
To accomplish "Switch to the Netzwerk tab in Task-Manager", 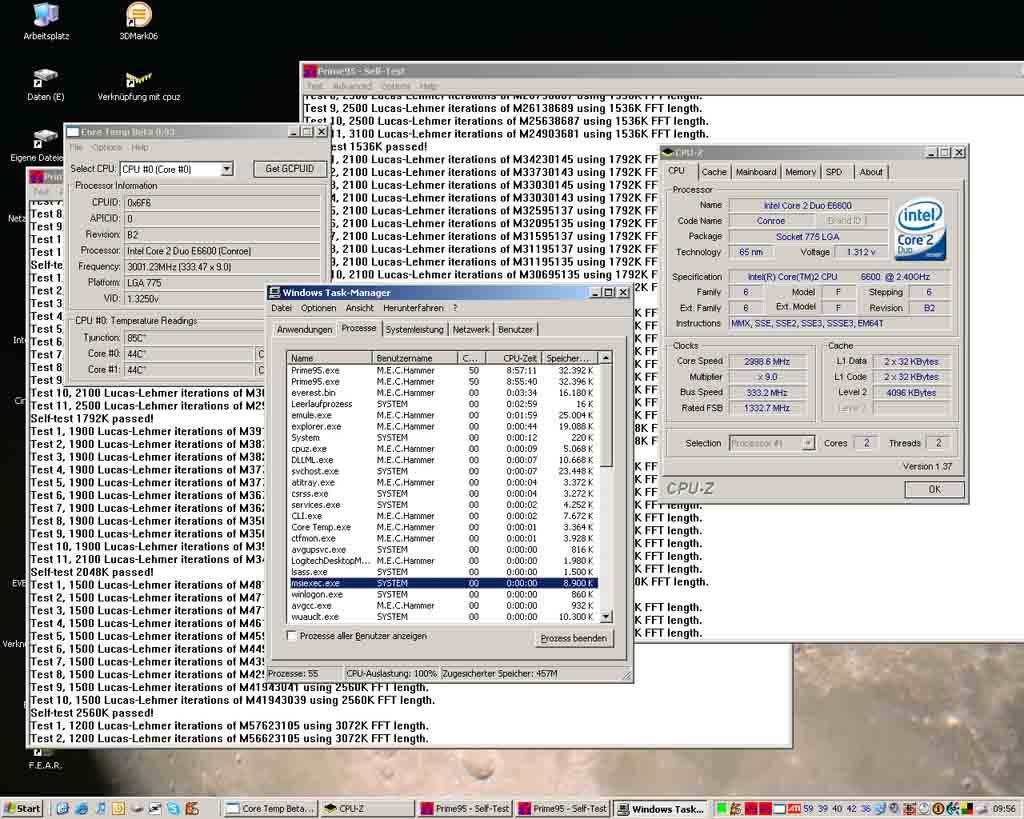I will tap(471, 330).
